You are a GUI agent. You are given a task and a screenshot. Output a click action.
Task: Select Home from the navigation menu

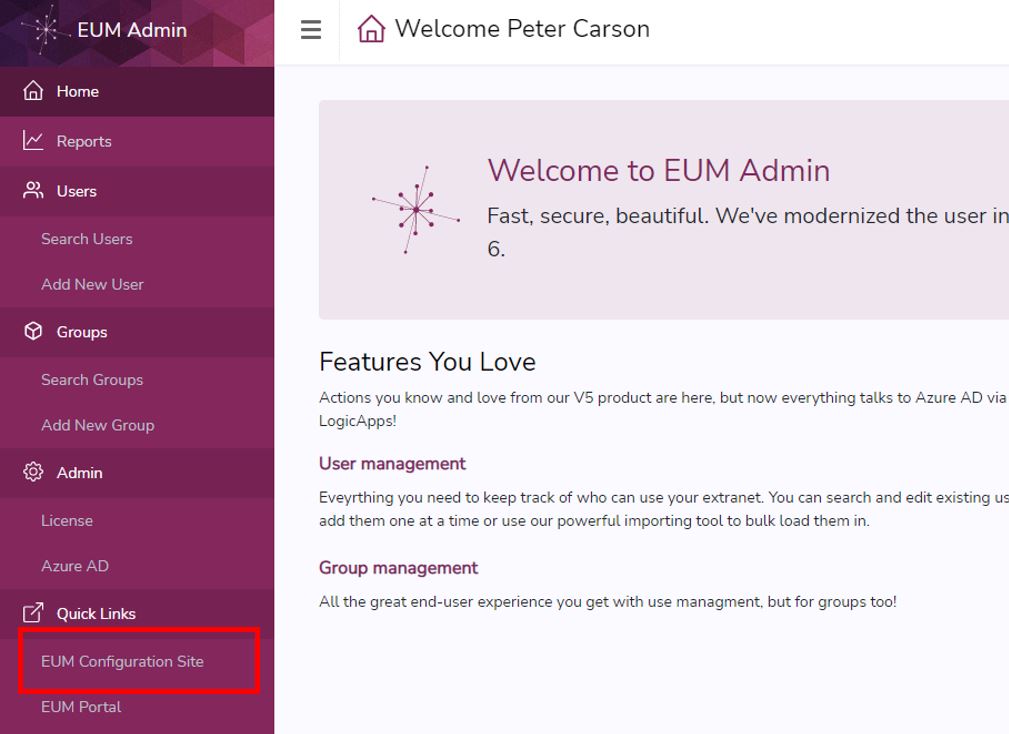(x=80, y=91)
